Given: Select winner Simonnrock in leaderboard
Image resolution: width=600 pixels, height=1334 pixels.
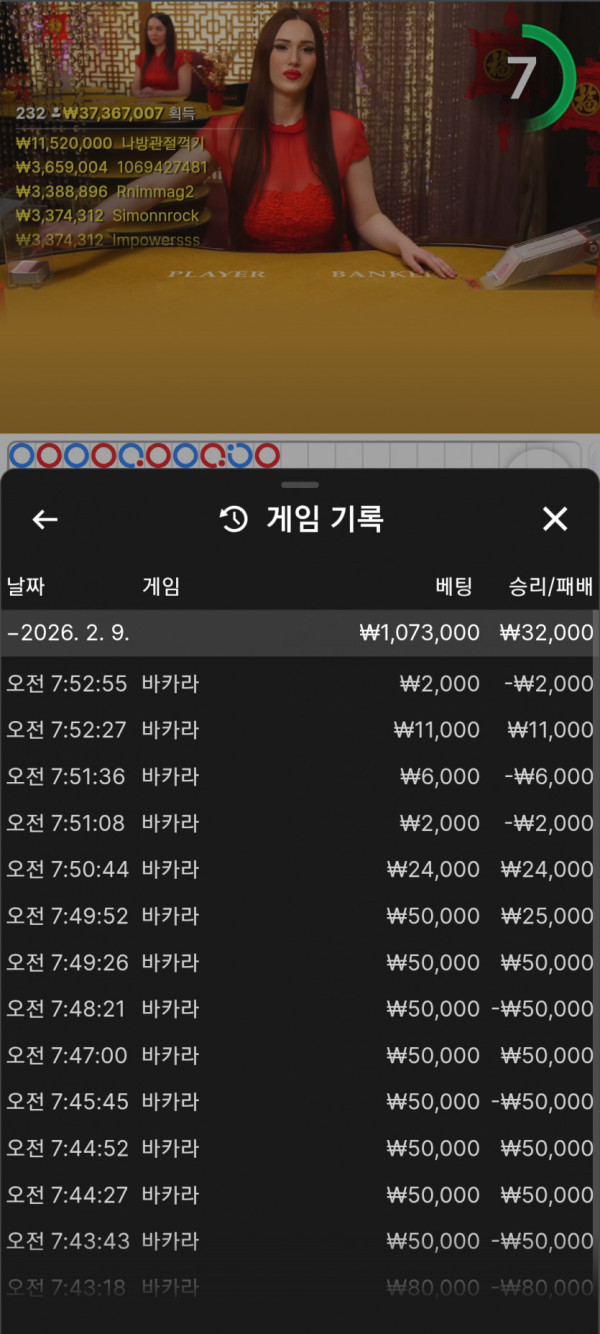Looking at the screenshot, I should tap(108, 216).
